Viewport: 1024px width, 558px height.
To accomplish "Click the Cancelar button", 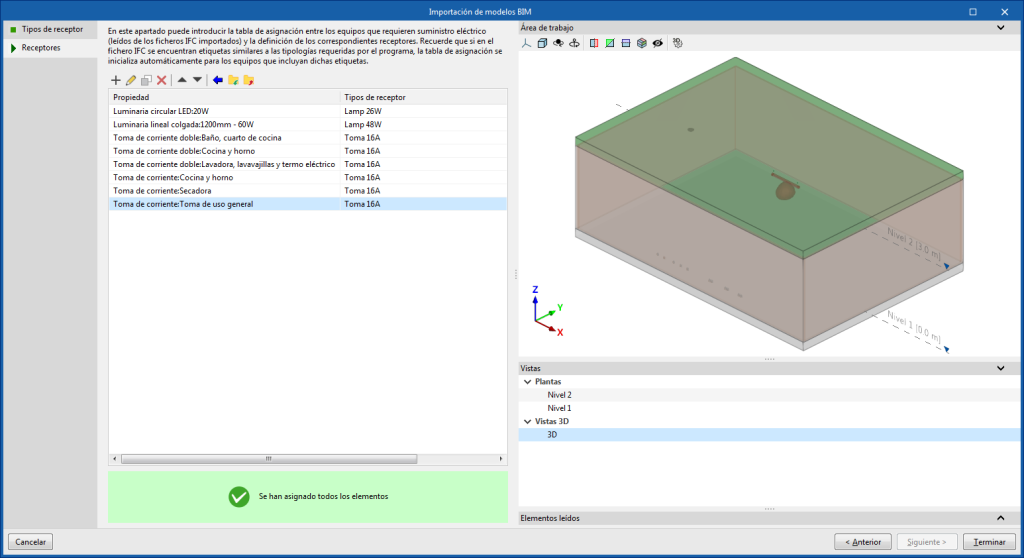I will click(x=31, y=542).
